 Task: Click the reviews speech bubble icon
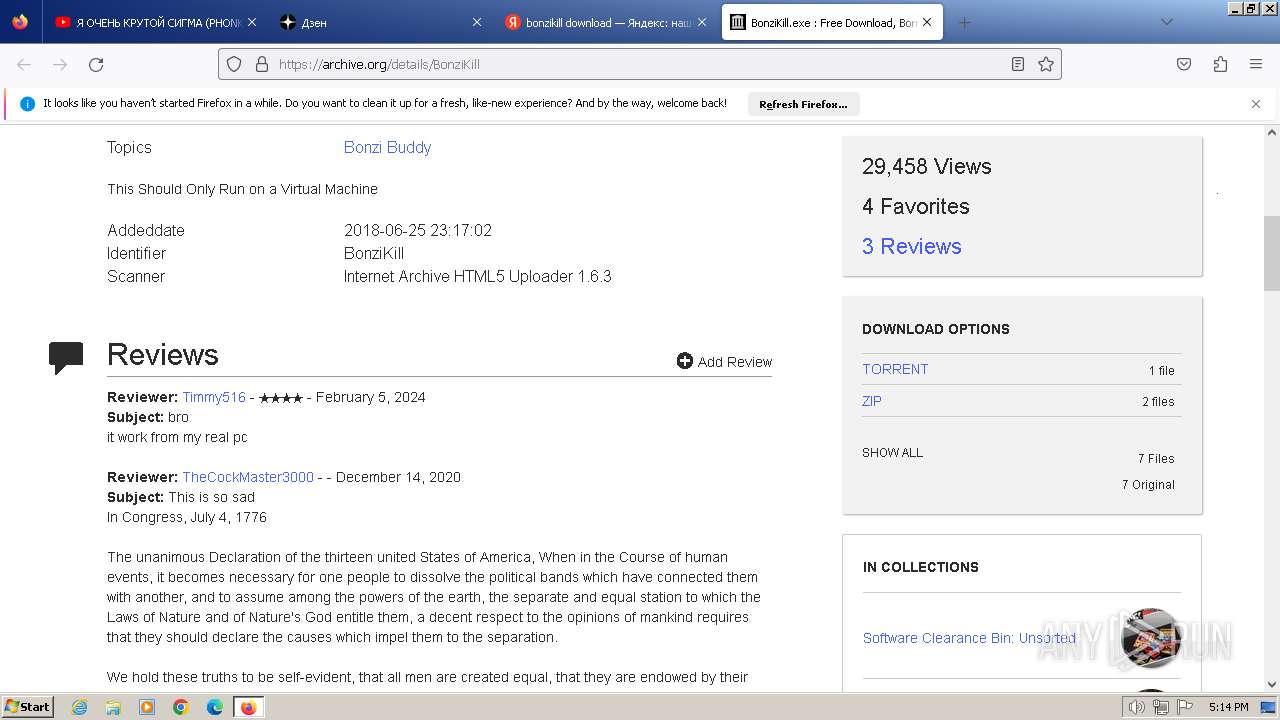click(x=66, y=357)
